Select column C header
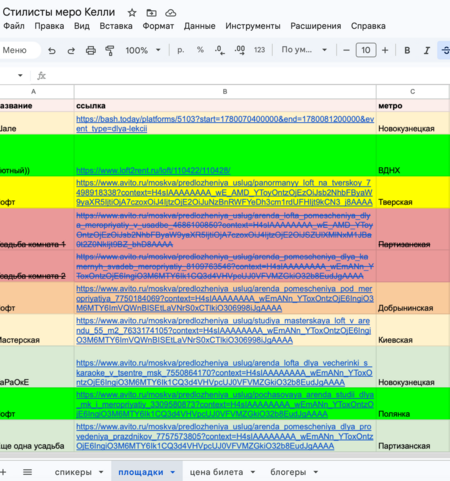The height and width of the screenshot is (481, 450). point(413,92)
